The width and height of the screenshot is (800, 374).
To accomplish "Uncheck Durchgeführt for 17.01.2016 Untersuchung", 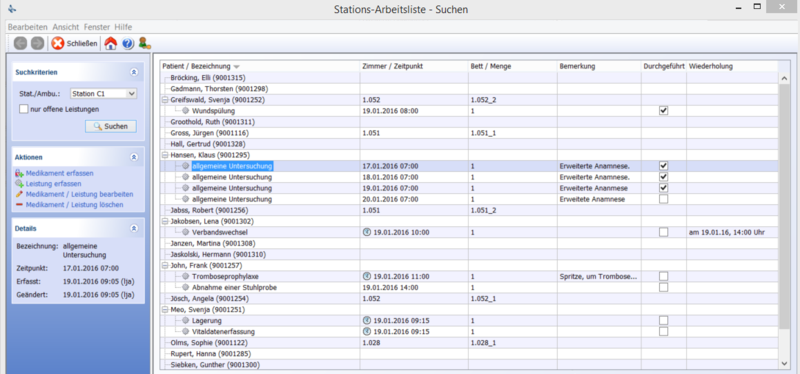I will pos(663,166).
